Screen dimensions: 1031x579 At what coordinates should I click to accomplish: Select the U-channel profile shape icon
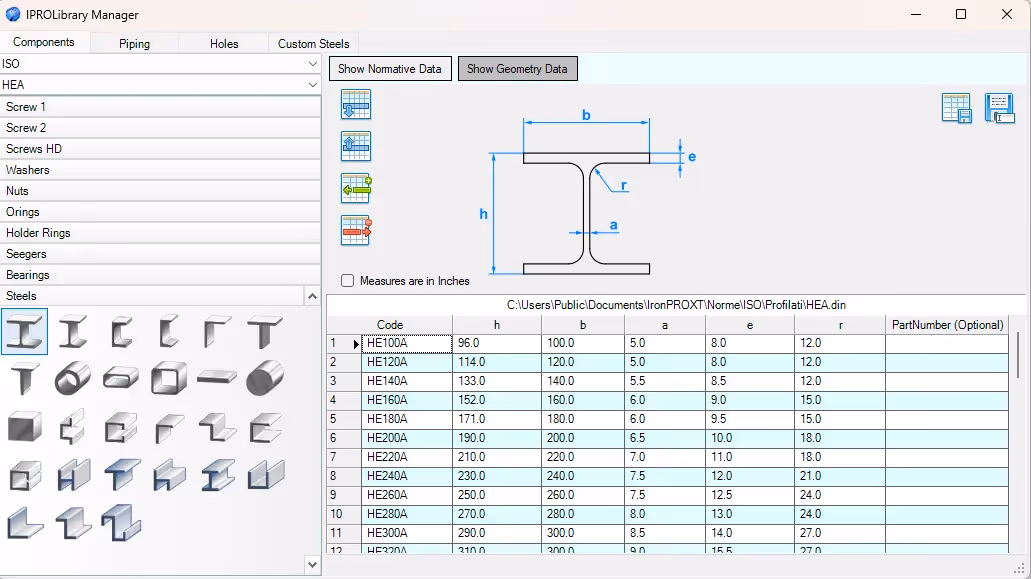click(x=120, y=331)
